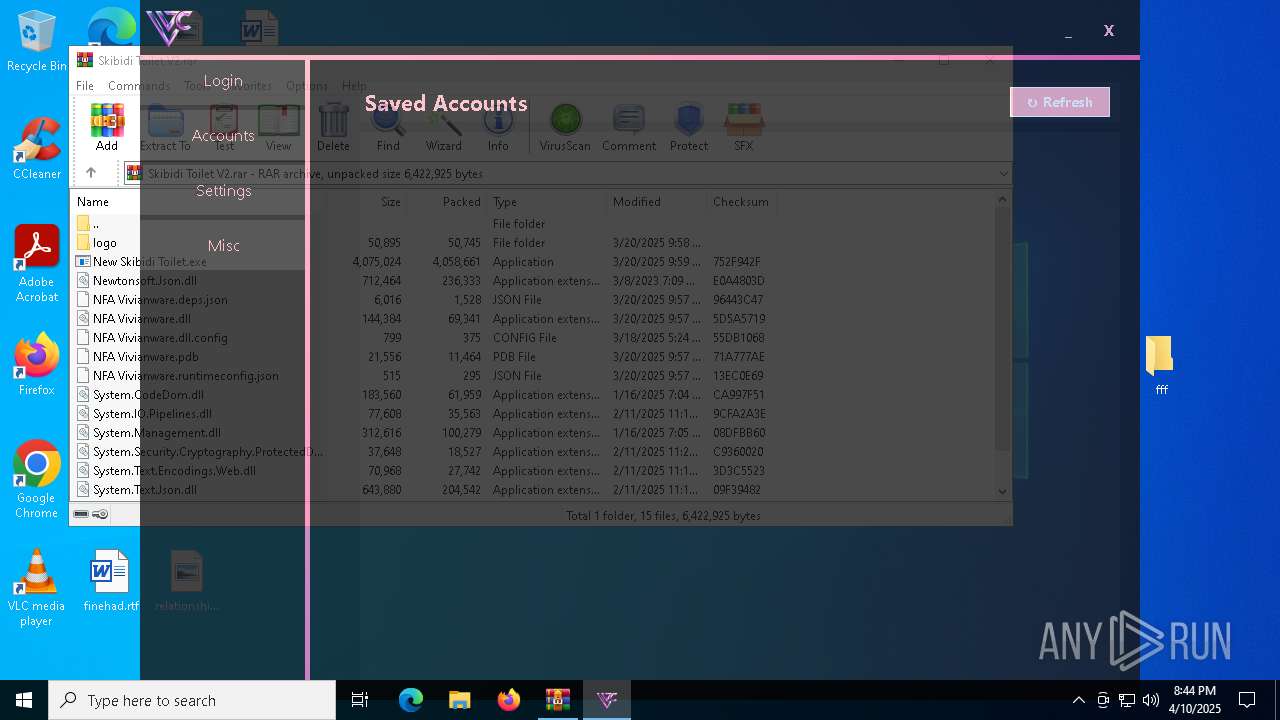Image resolution: width=1280 pixels, height=720 pixels.
Task: Run VirusScan from the WinRAR toolbar
Action: click(565, 127)
